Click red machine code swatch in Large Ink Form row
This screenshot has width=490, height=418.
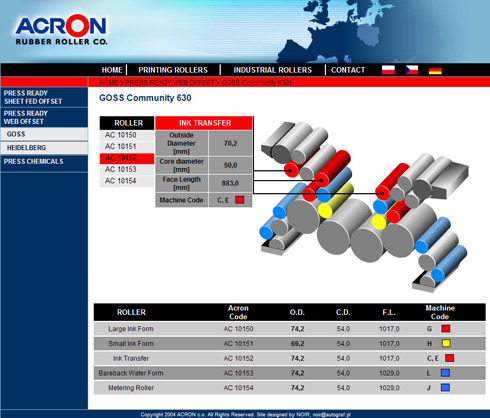coord(446,329)
